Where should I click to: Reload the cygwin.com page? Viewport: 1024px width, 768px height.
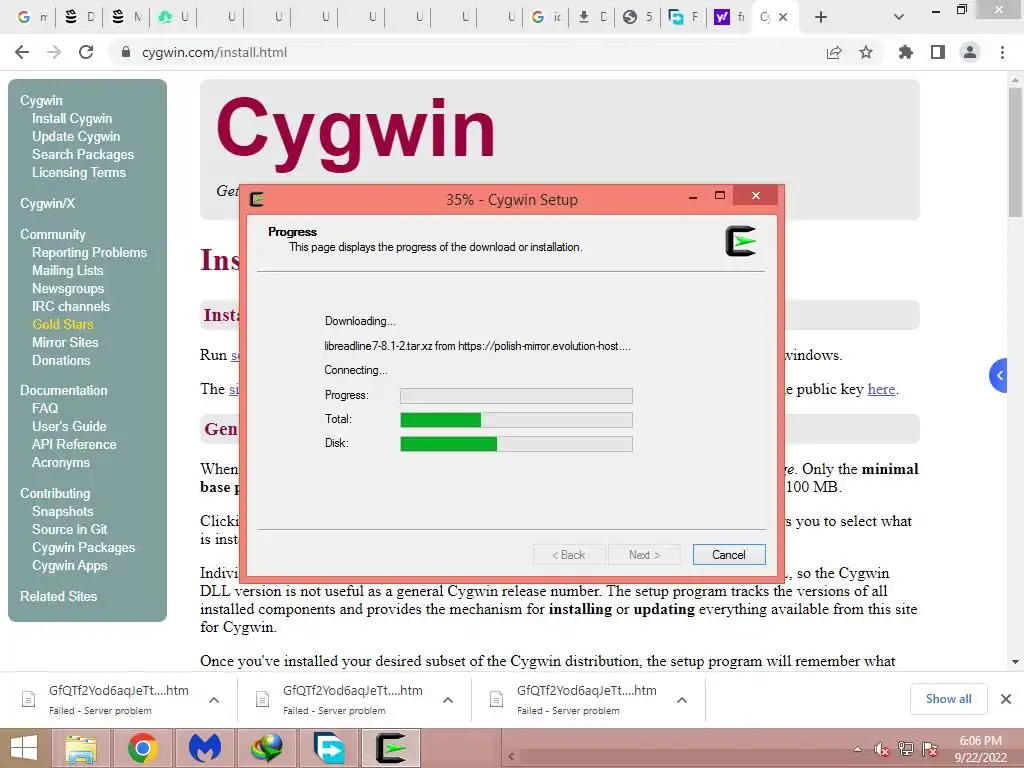(x=86, y=52)
